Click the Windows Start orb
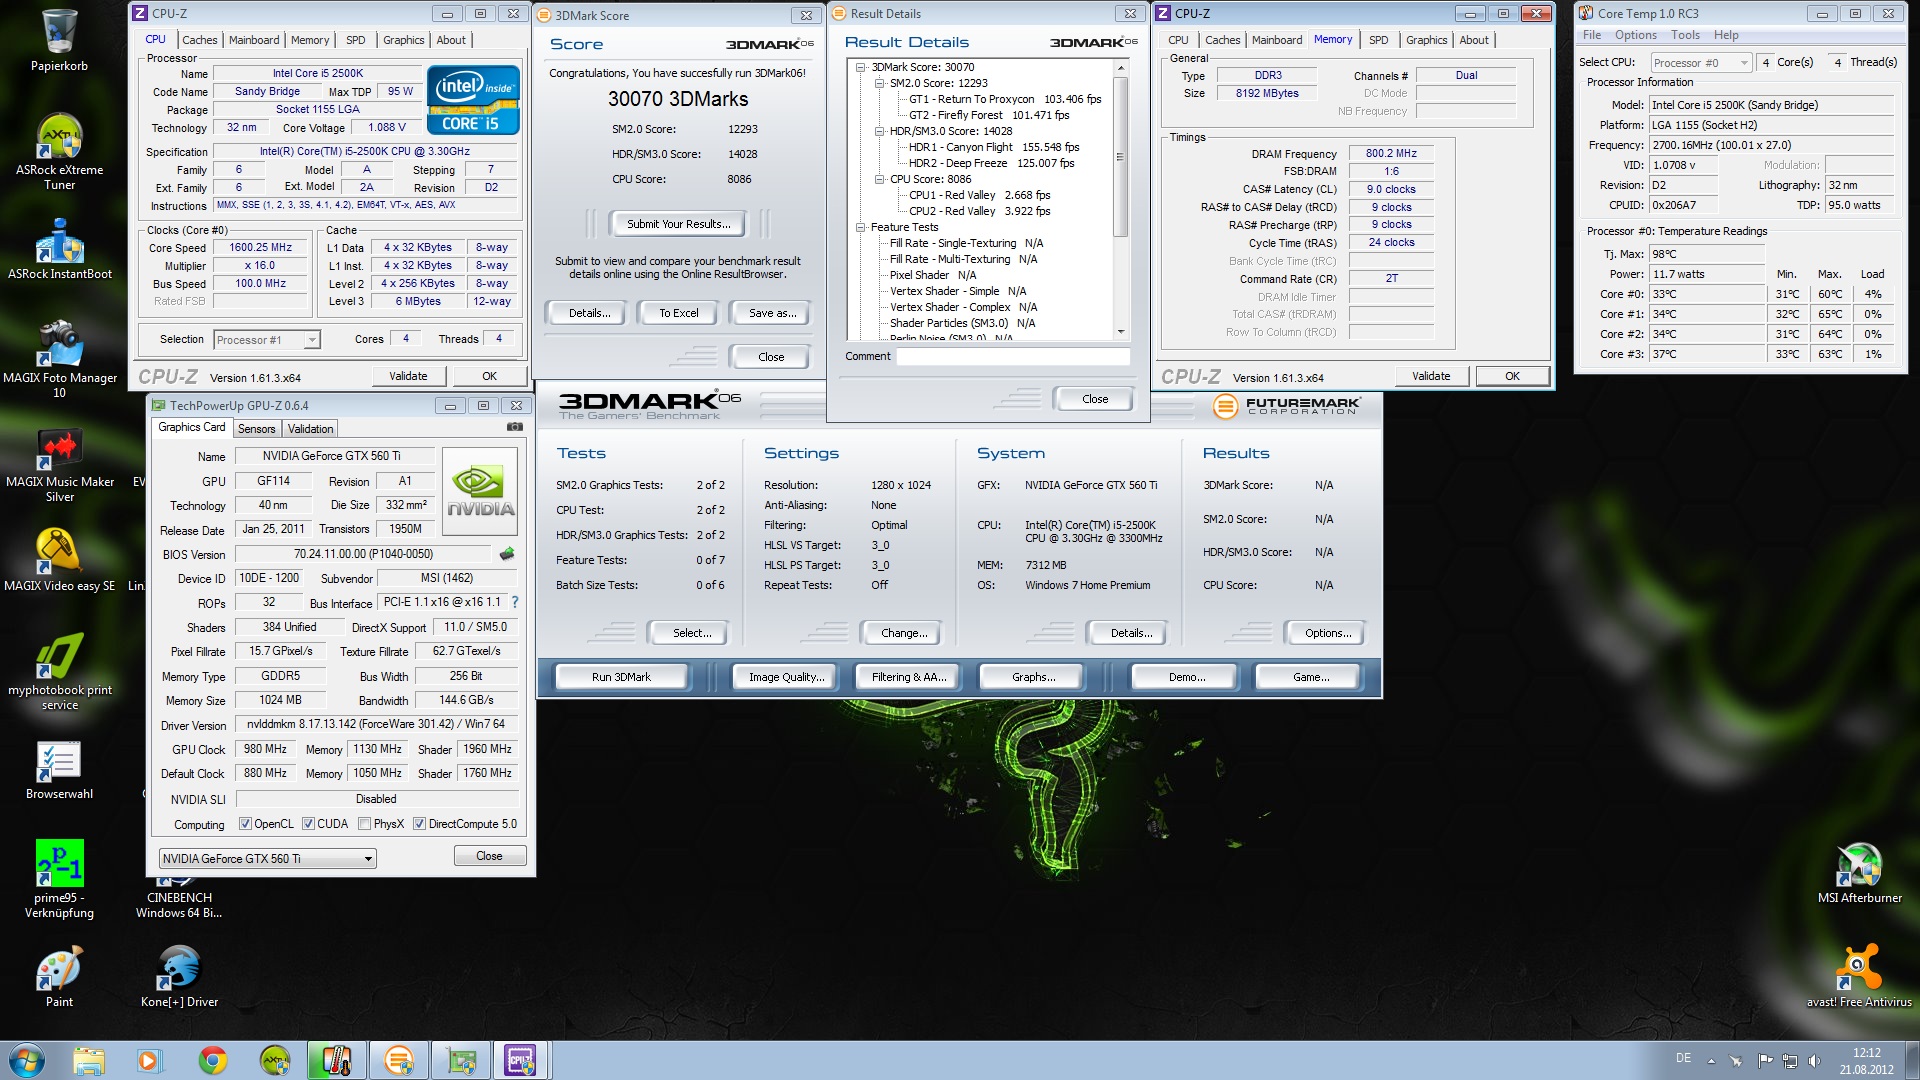 pyautogui.click(x=27, y=1060)
